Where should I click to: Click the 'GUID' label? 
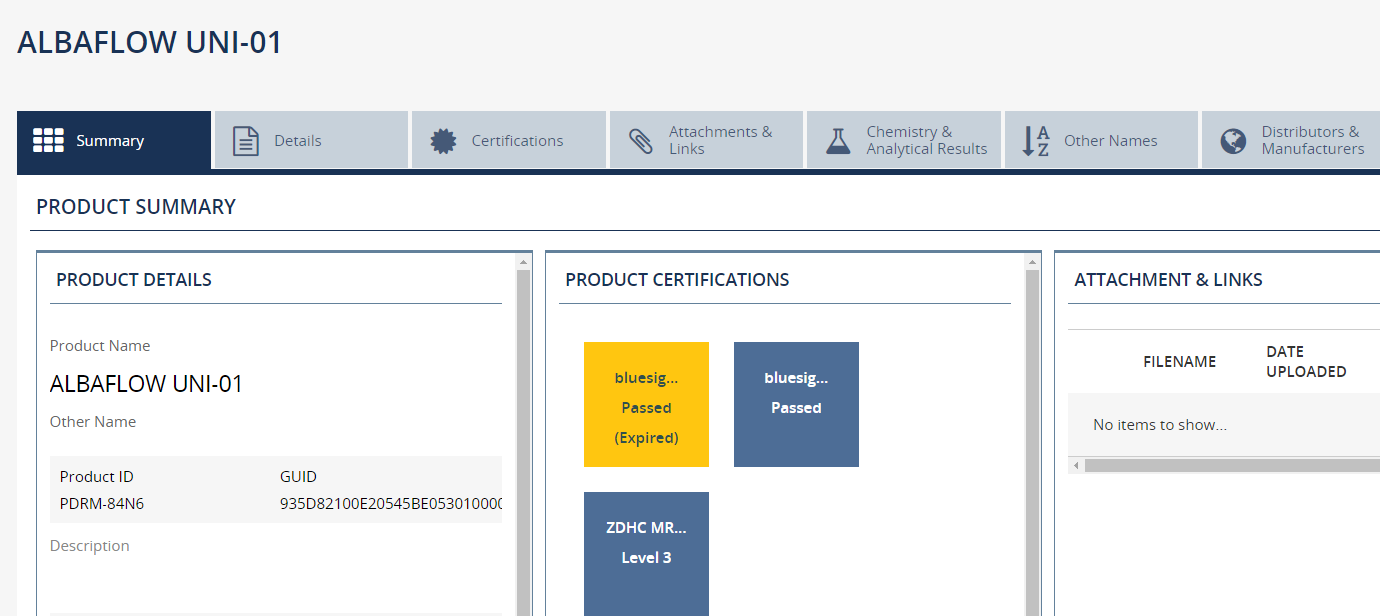click(x=298, y=477)
